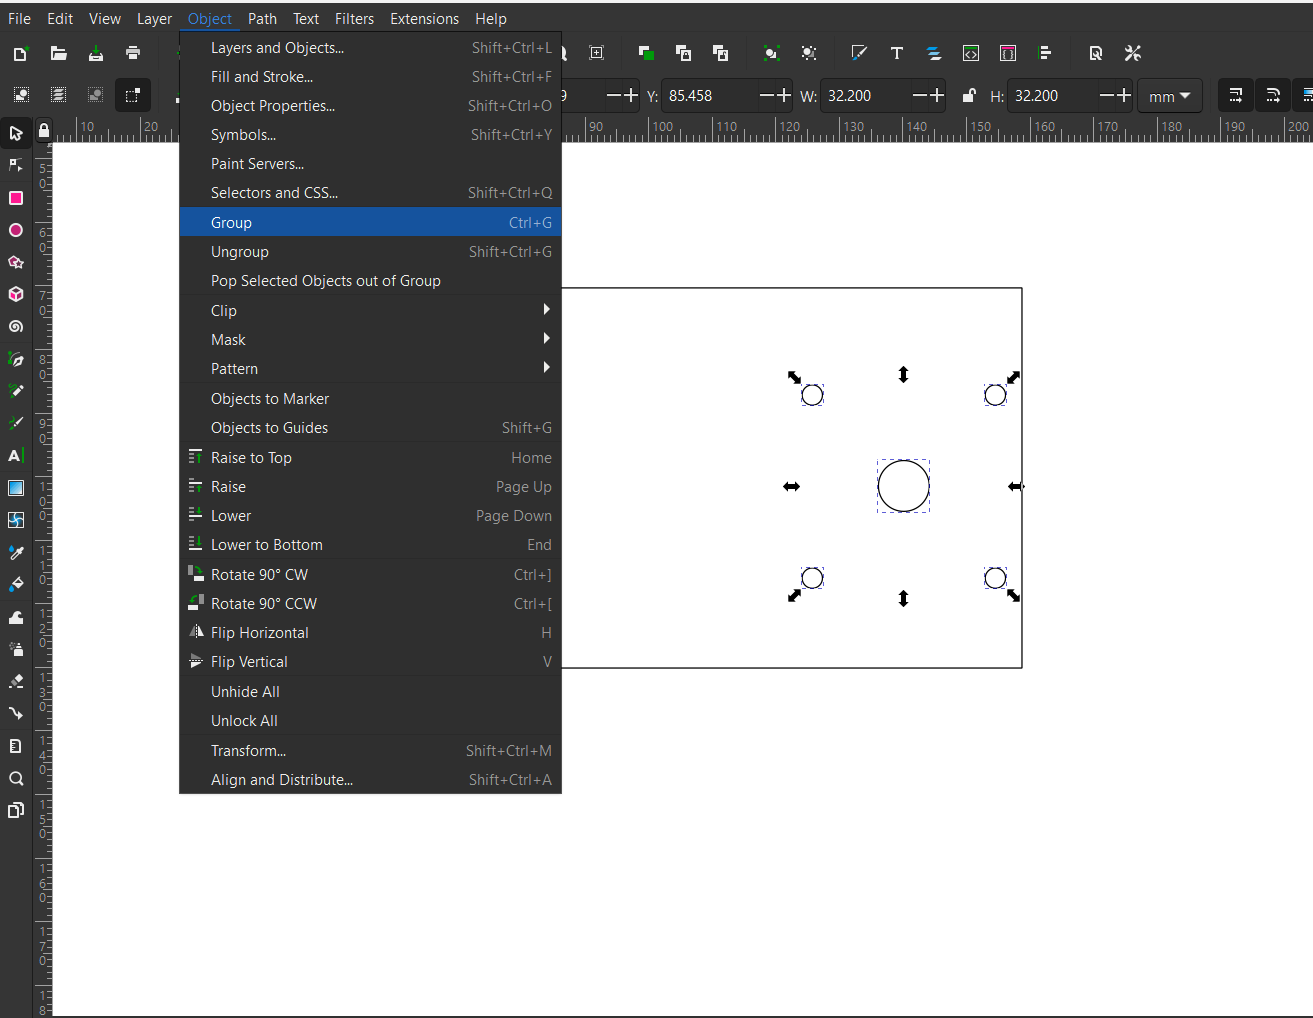Choose Rotate 90° CW menu entry

pos(371,575)
